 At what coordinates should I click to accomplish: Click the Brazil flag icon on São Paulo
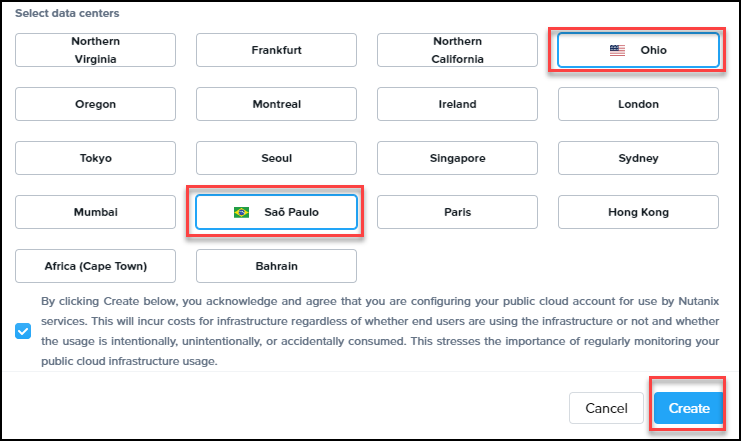pos(241,212)
